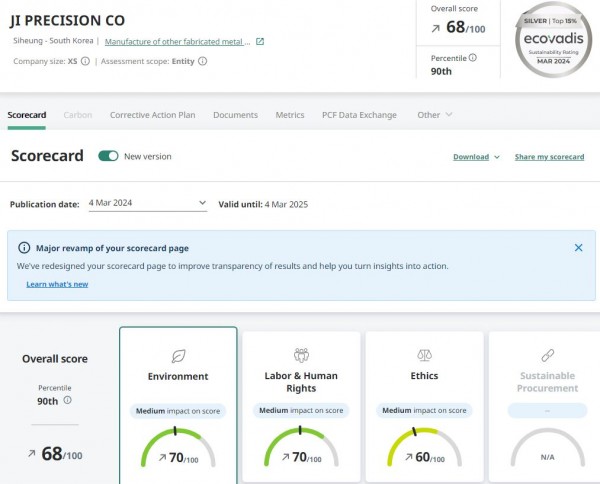Image resolution: width=600 pixels, height=484 pixels.
Task: Click the info icon beside Percentile in header
Action: [x=473, y=58]
